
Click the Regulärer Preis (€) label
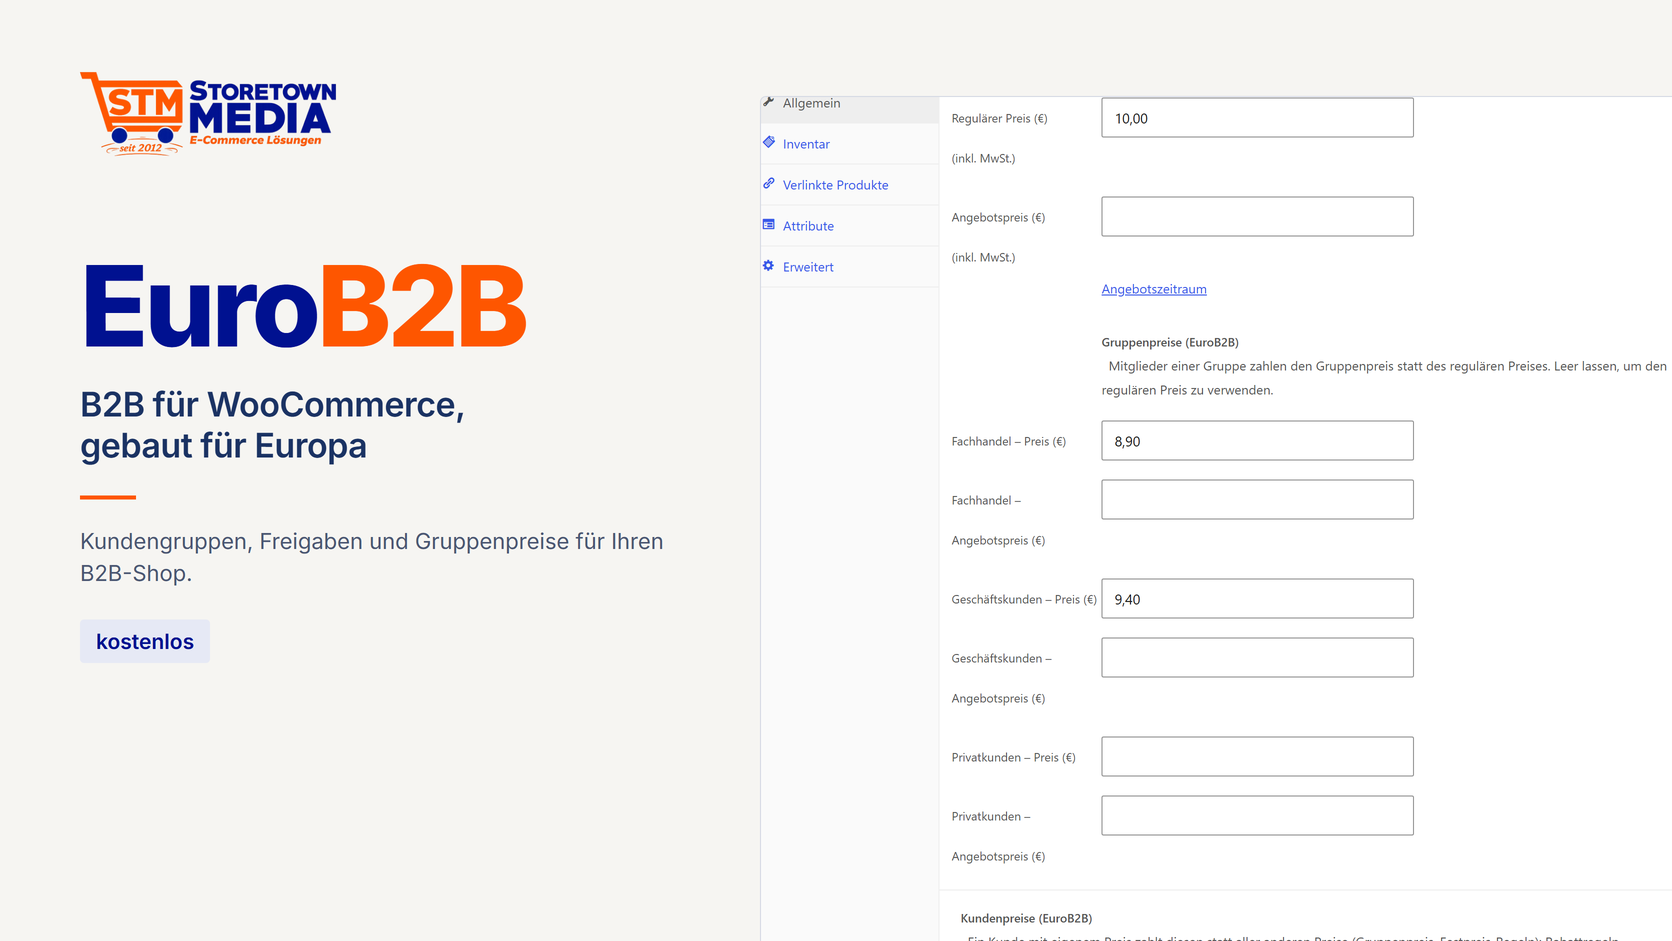999,118
